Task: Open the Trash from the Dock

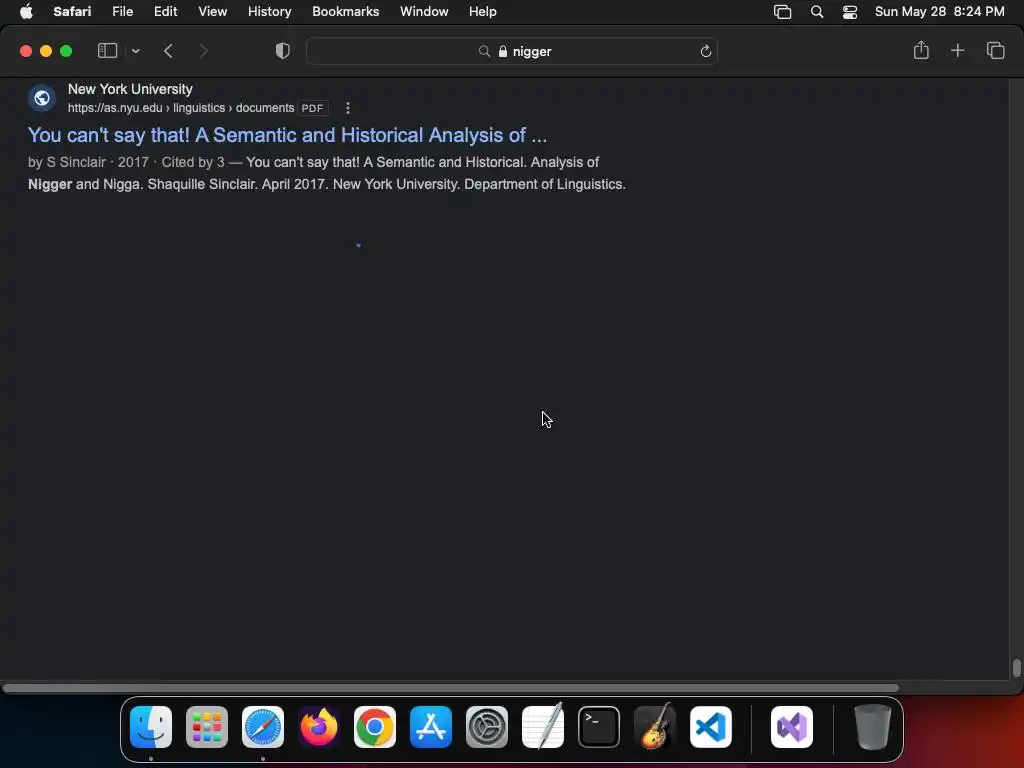Action: pos(872,727)
